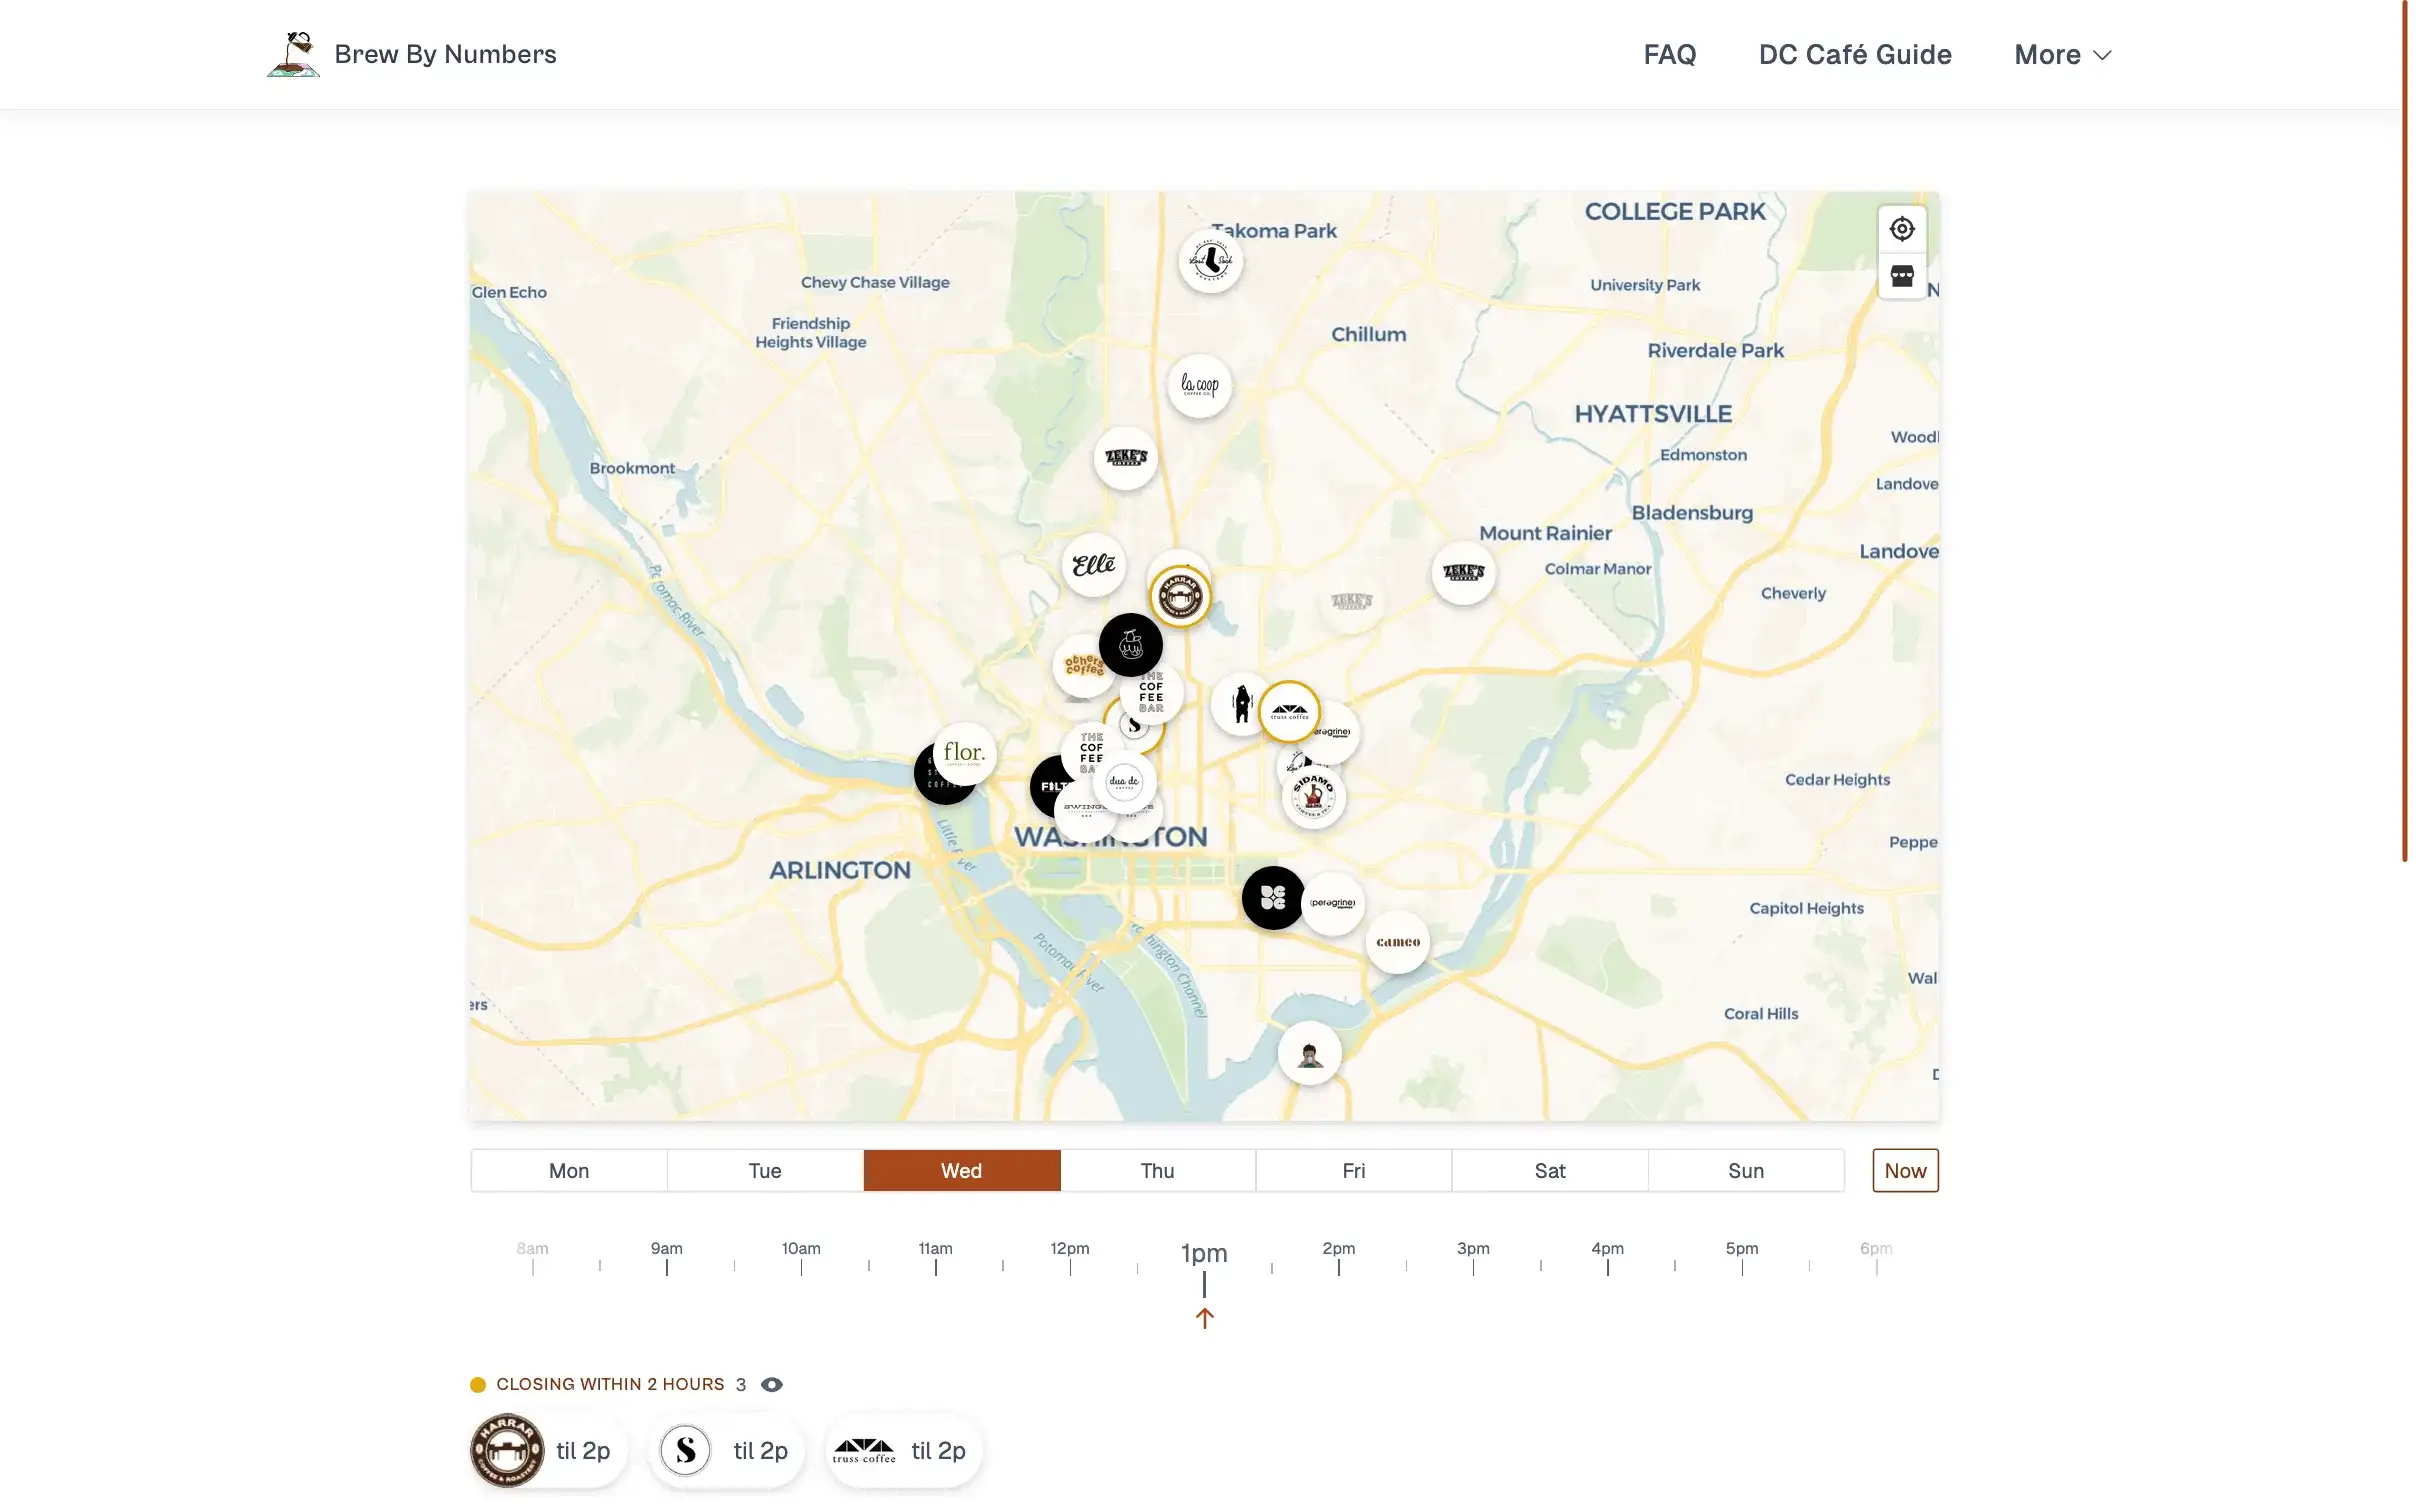2419x1512 pixels.
Task: Switch to the Mon day tab
Action: coord(568,1171)
